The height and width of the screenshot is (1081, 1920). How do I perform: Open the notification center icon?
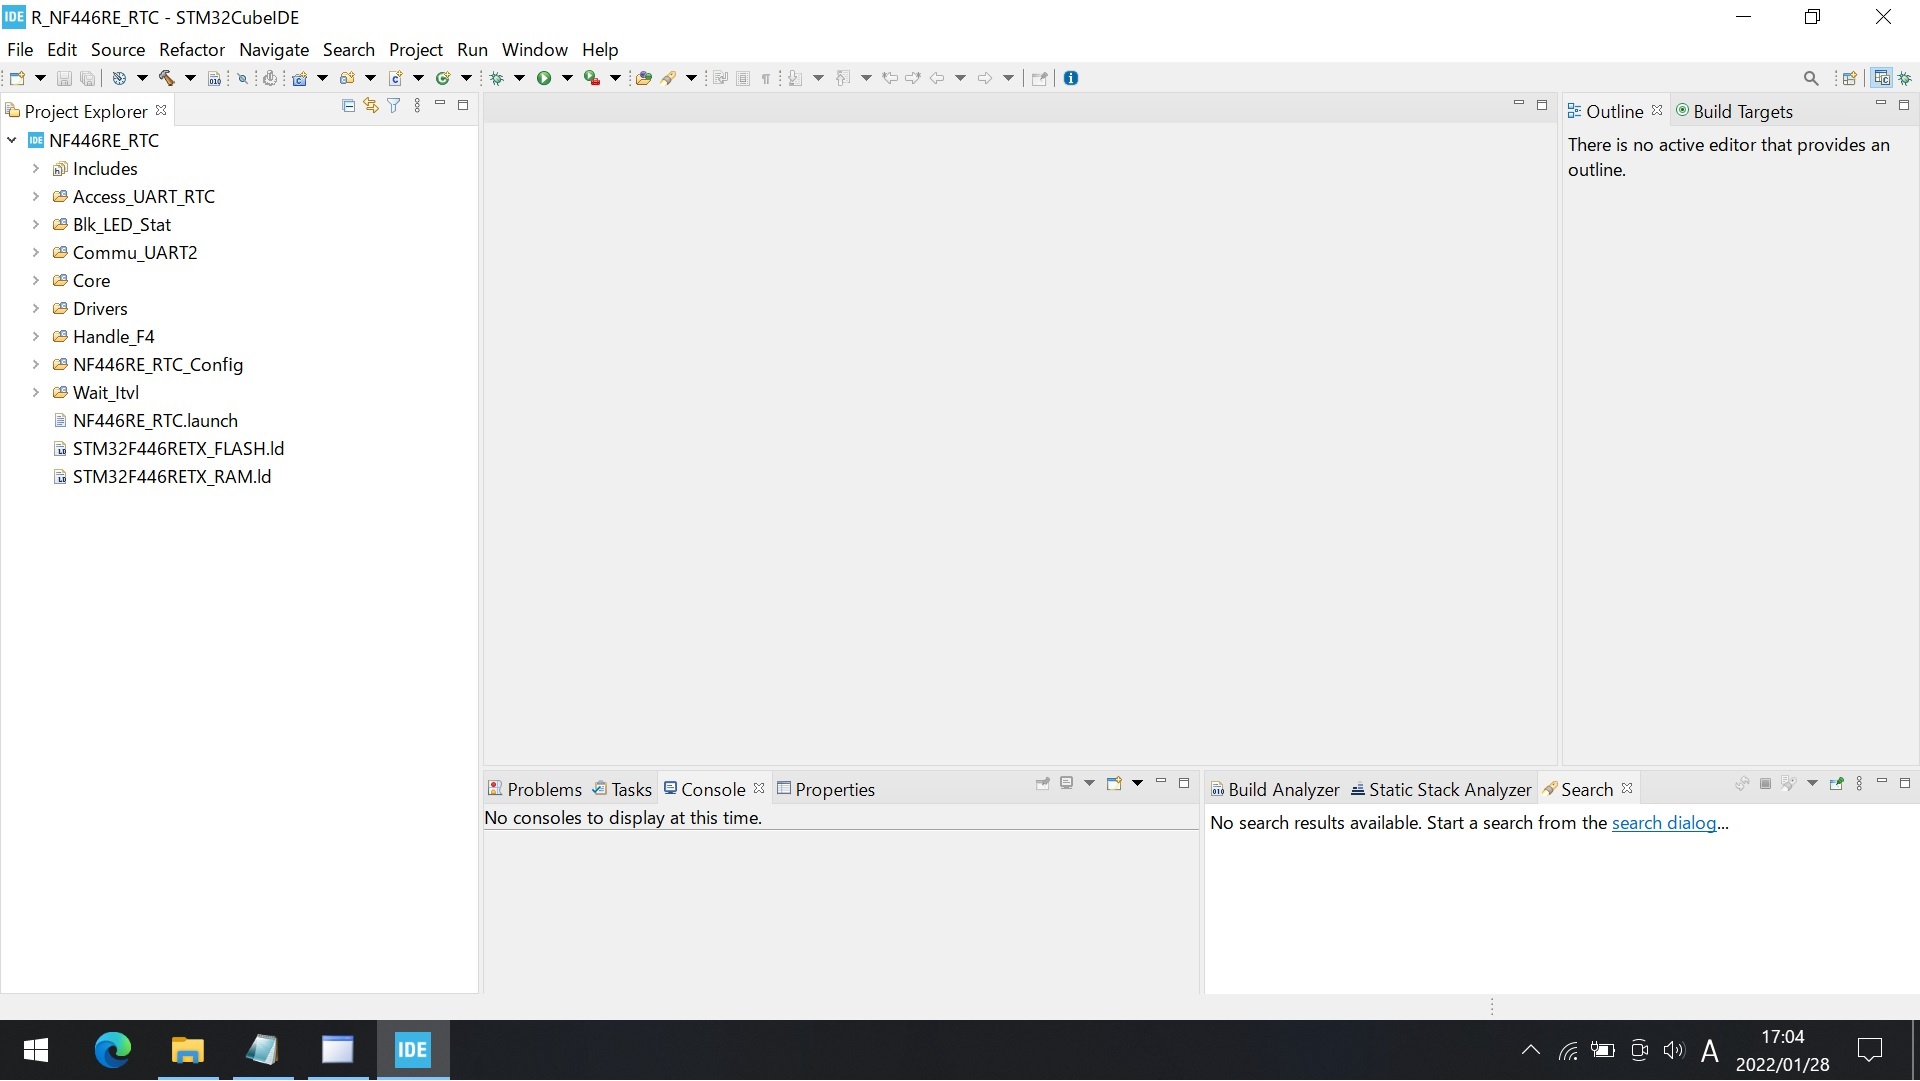[1869, 1050]
